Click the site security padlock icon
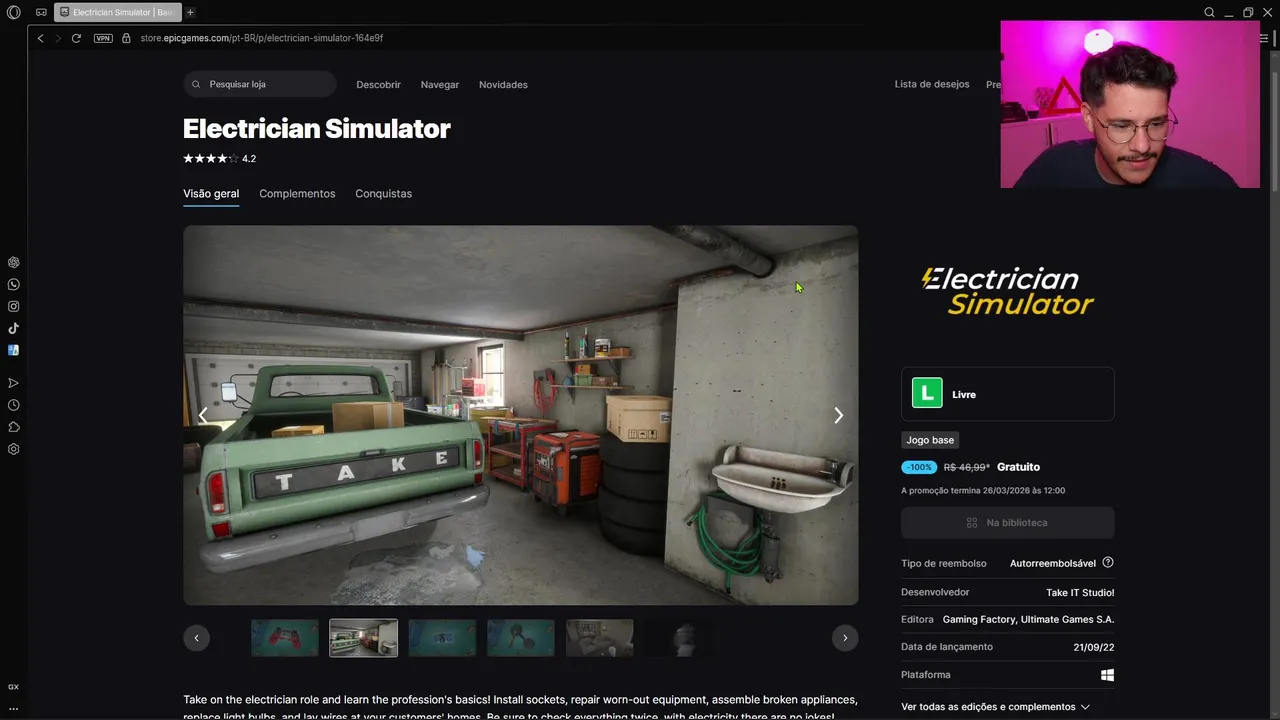The width and height of the screenshot is (1280, 720). point(126,38)
